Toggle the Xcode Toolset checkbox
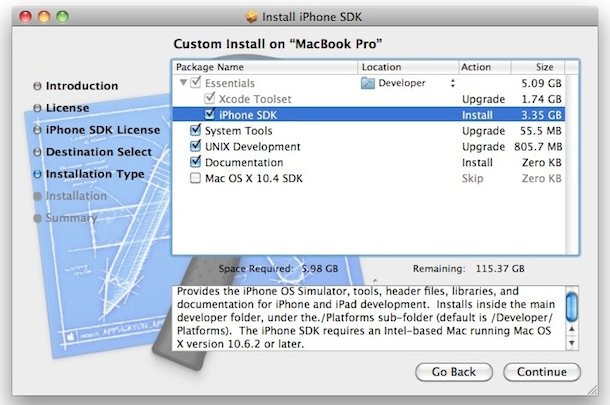The height and width of the screenshot is (405, 610). tap(210, 98)
